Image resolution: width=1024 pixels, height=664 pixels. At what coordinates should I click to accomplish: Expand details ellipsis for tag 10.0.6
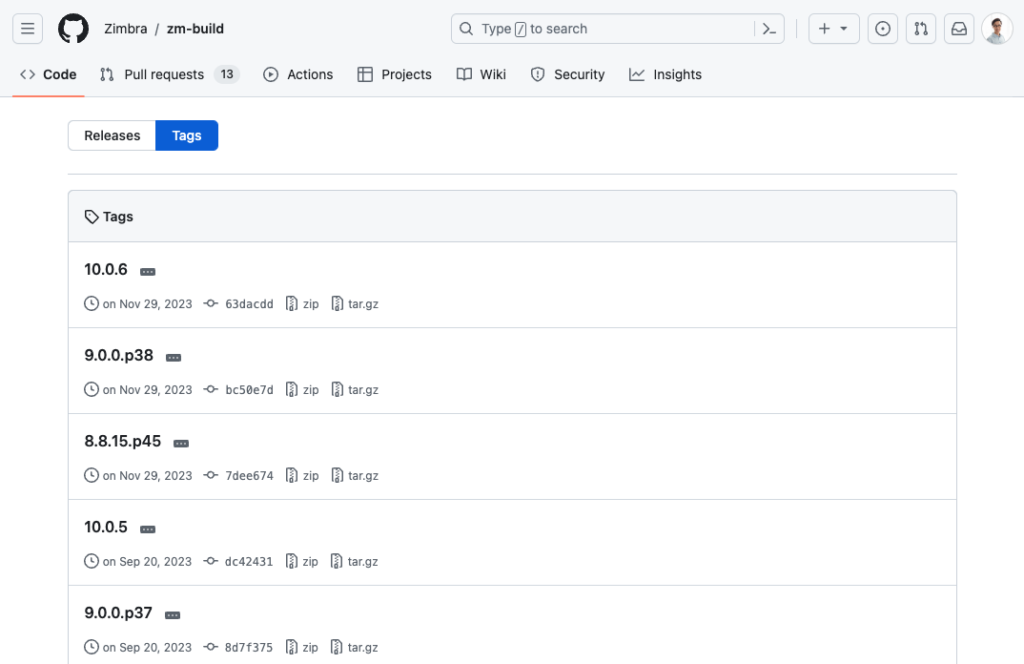coord(148,272)
